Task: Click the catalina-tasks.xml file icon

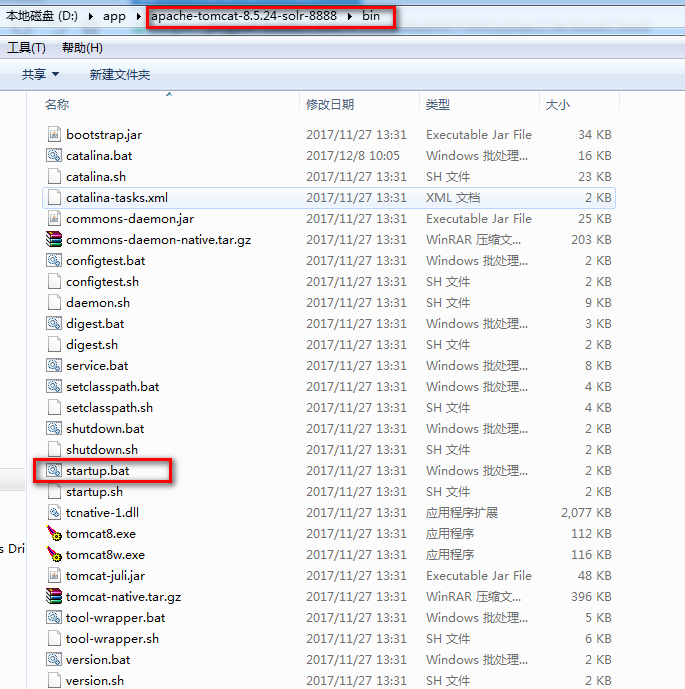Action: click(x=54, y=197)
